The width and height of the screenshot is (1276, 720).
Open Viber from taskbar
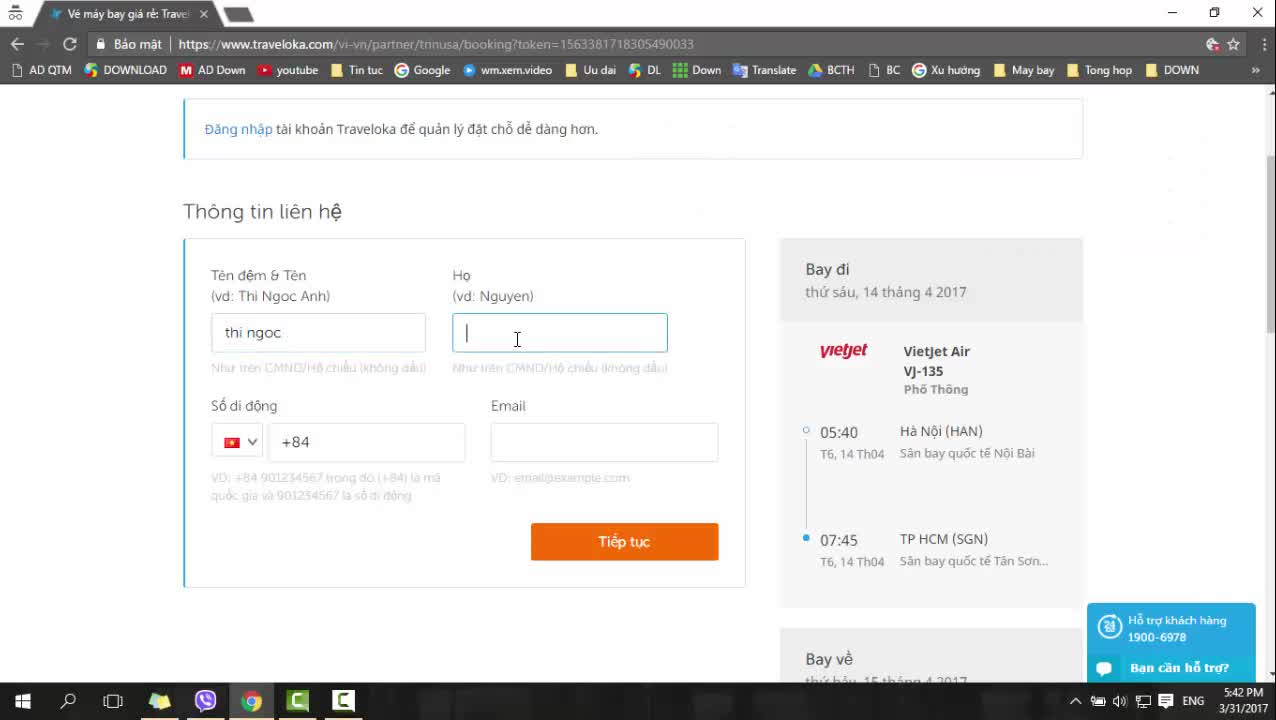click(x=205, y=701)
